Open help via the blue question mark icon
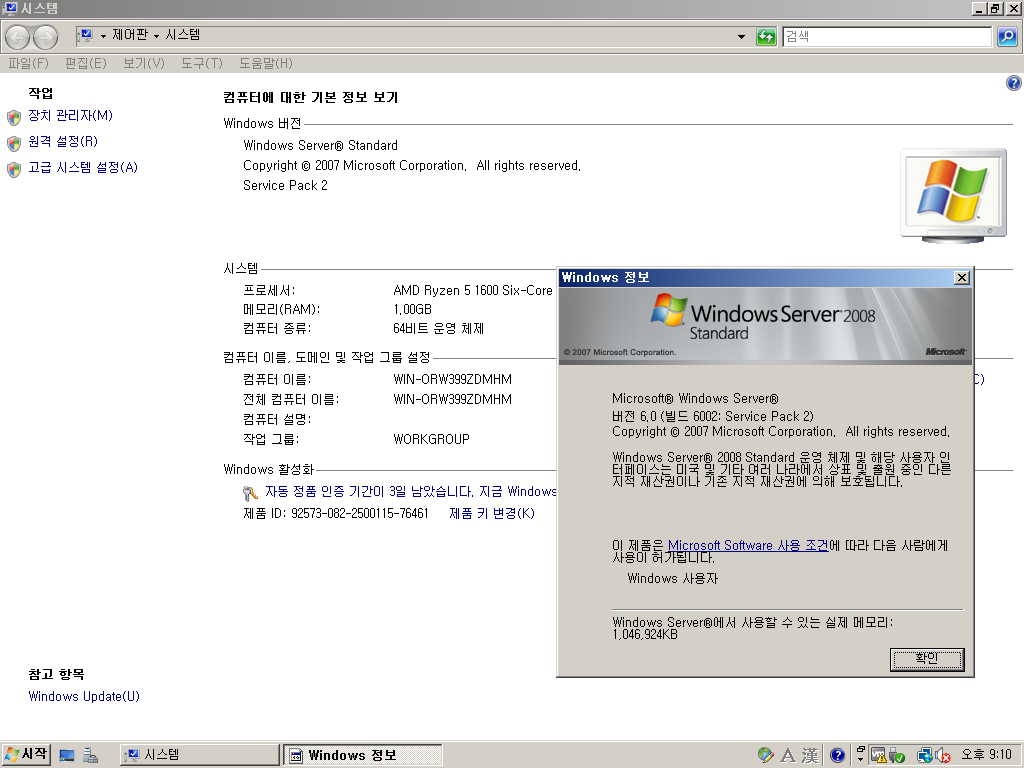 coord(1013,83)
